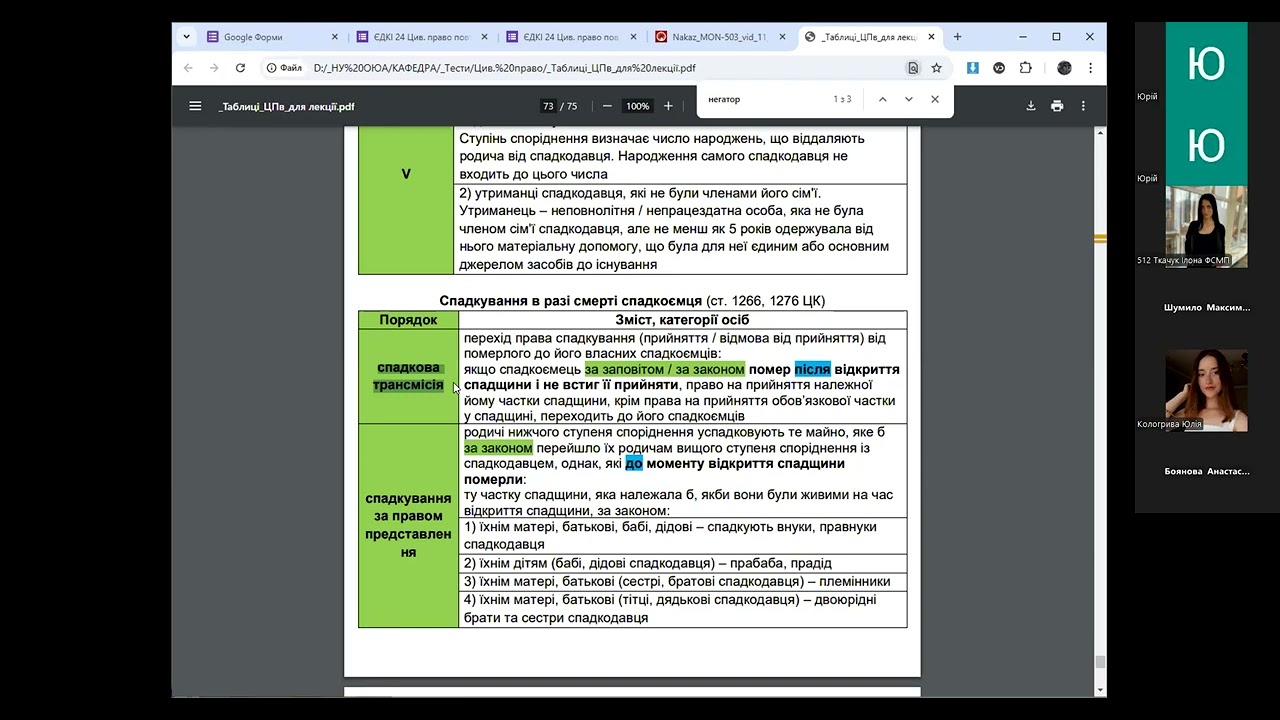The image size is (1280, 720).
Task: Click the 'Порядок' table header
Action: click(x=408, y=320)
